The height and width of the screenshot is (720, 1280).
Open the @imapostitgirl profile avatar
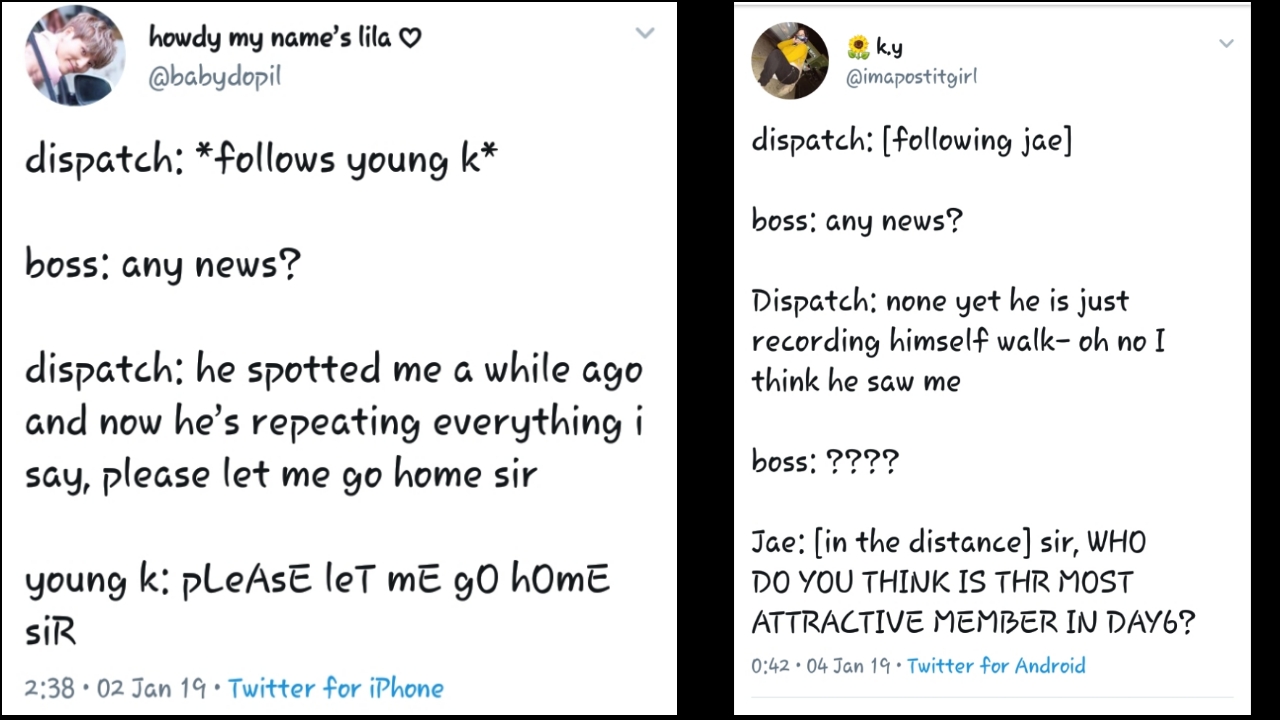790,61
